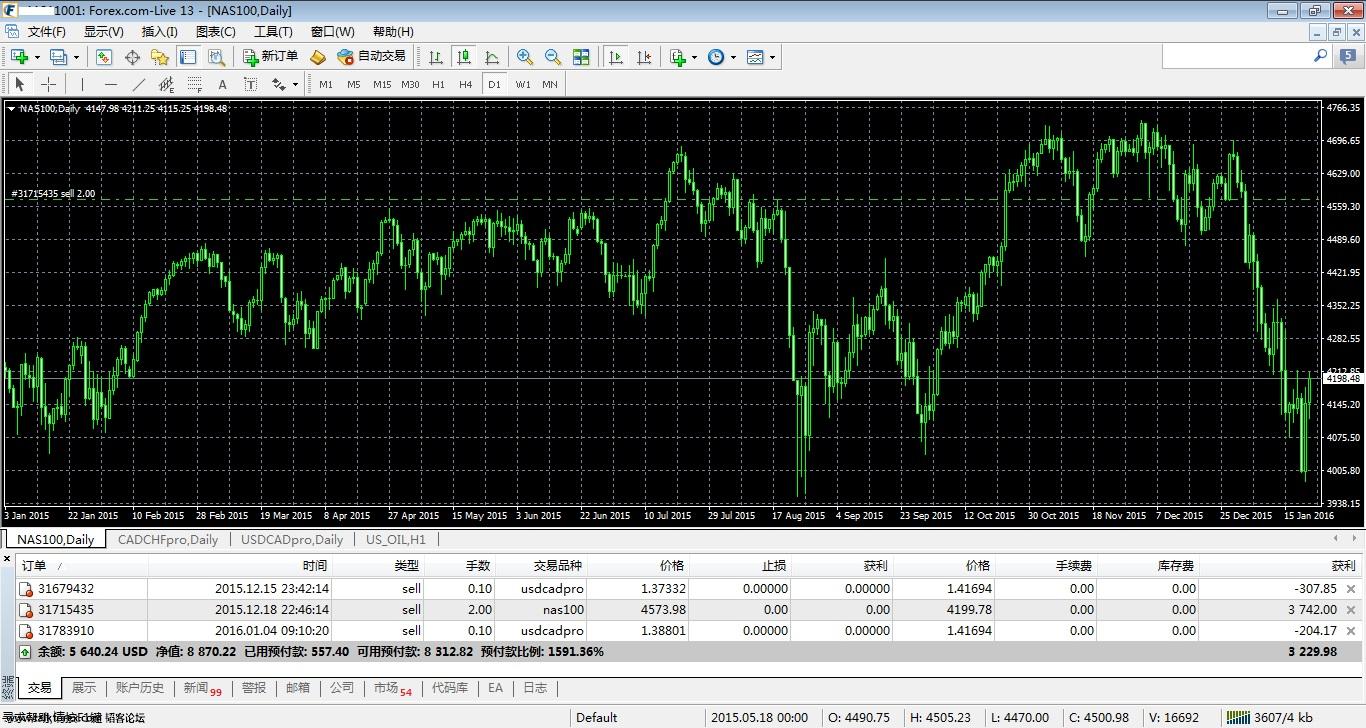
Task: Open the 账户历史 terminal tab
Action: [x=140, y=688]
